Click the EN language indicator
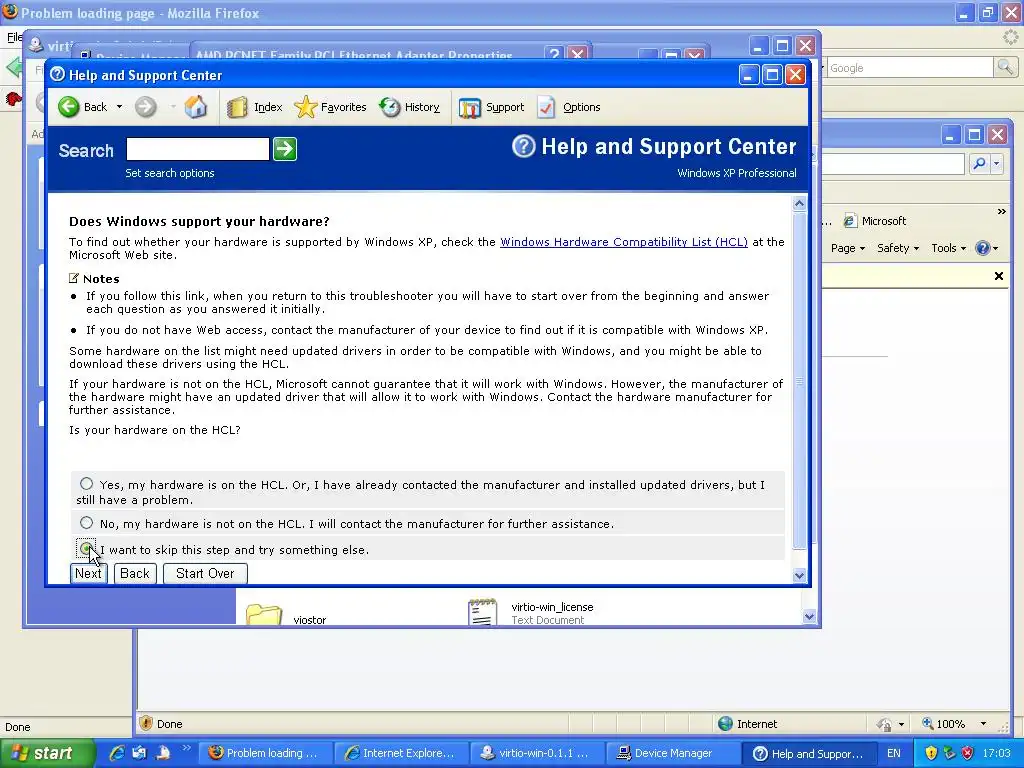This screenshot has width=1024, height=768. point(893,753)
